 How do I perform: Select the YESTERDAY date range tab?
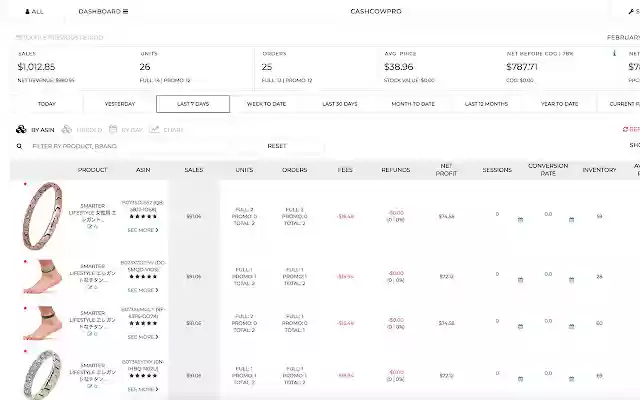[x=120, y=104]
